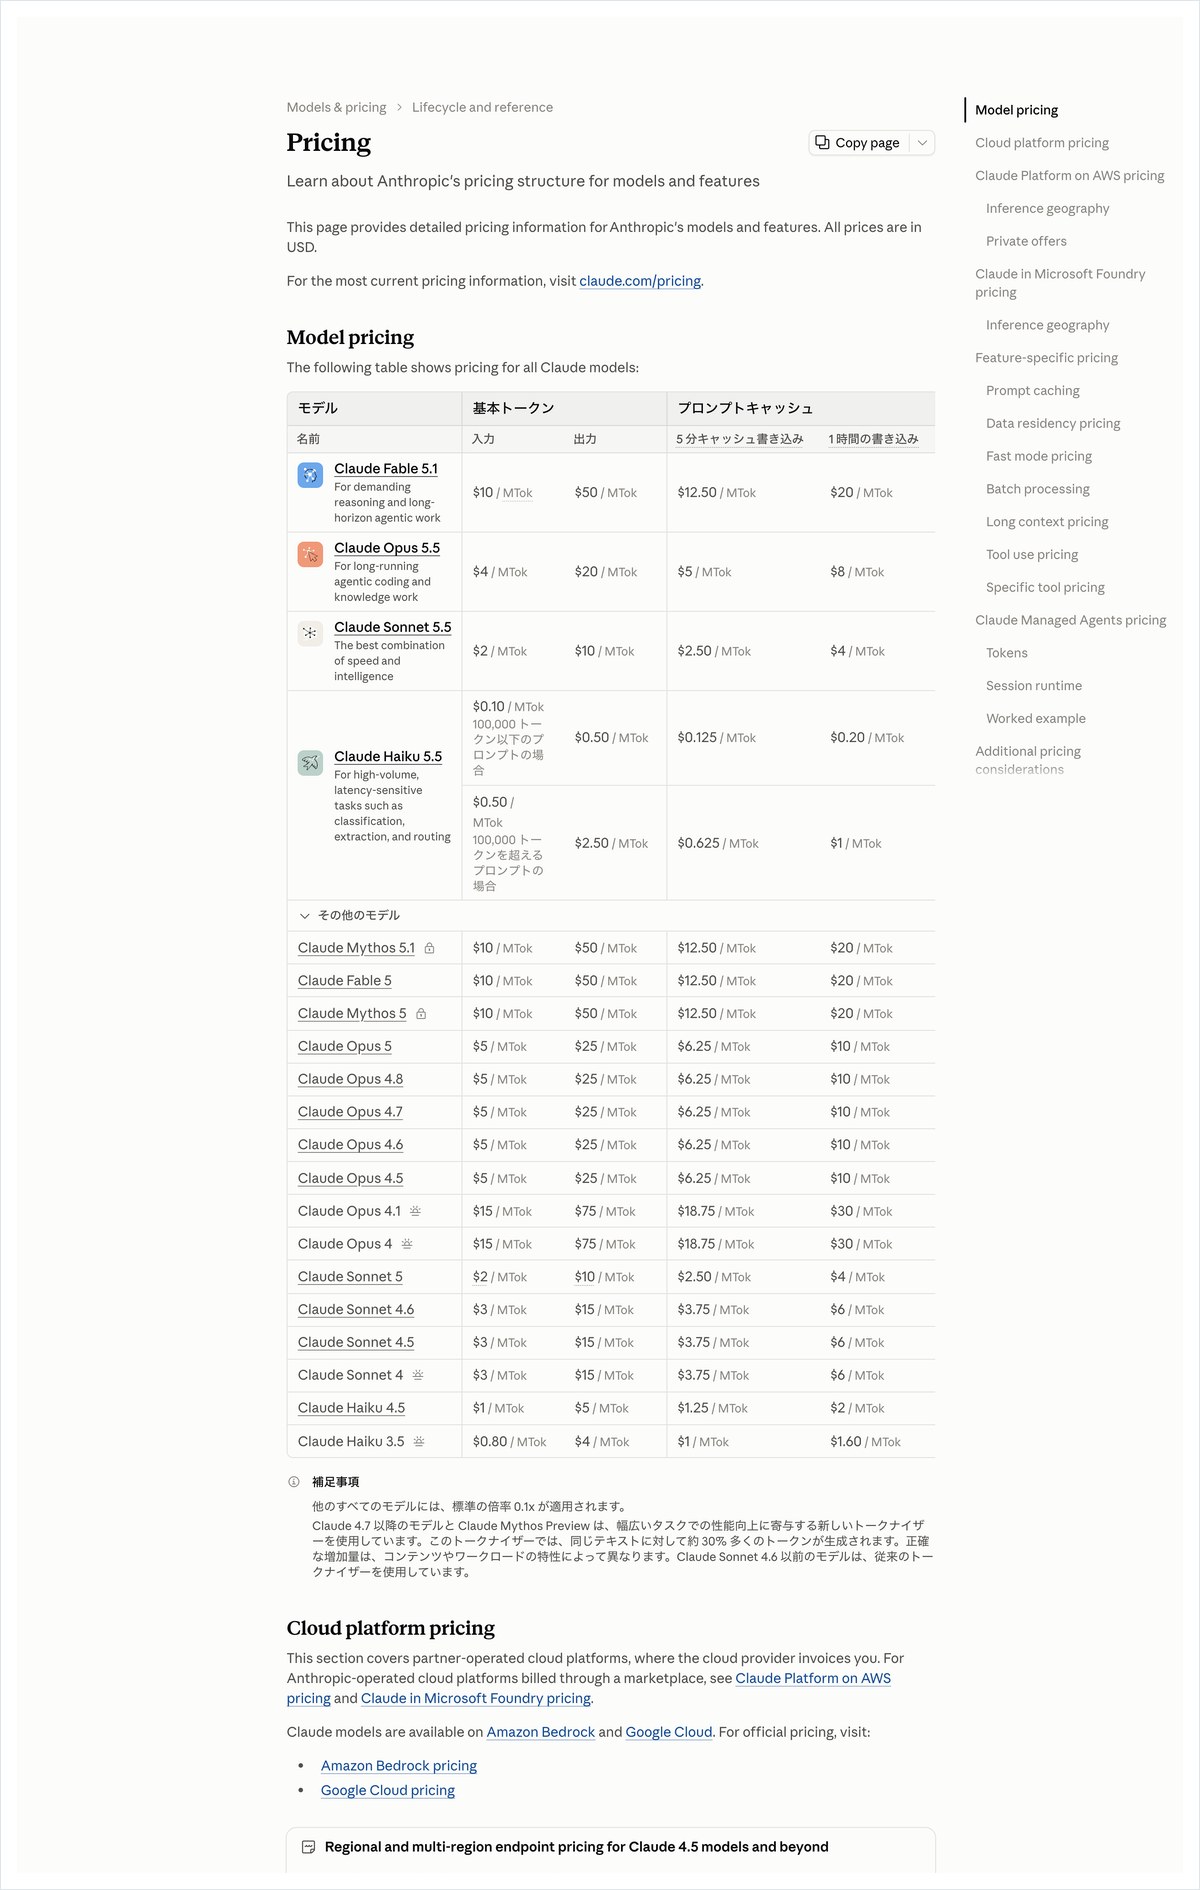Open the Copy page dropdown arrow
The height and width of the screenshot is (1890, 1200).
click(x=922, y=143)
